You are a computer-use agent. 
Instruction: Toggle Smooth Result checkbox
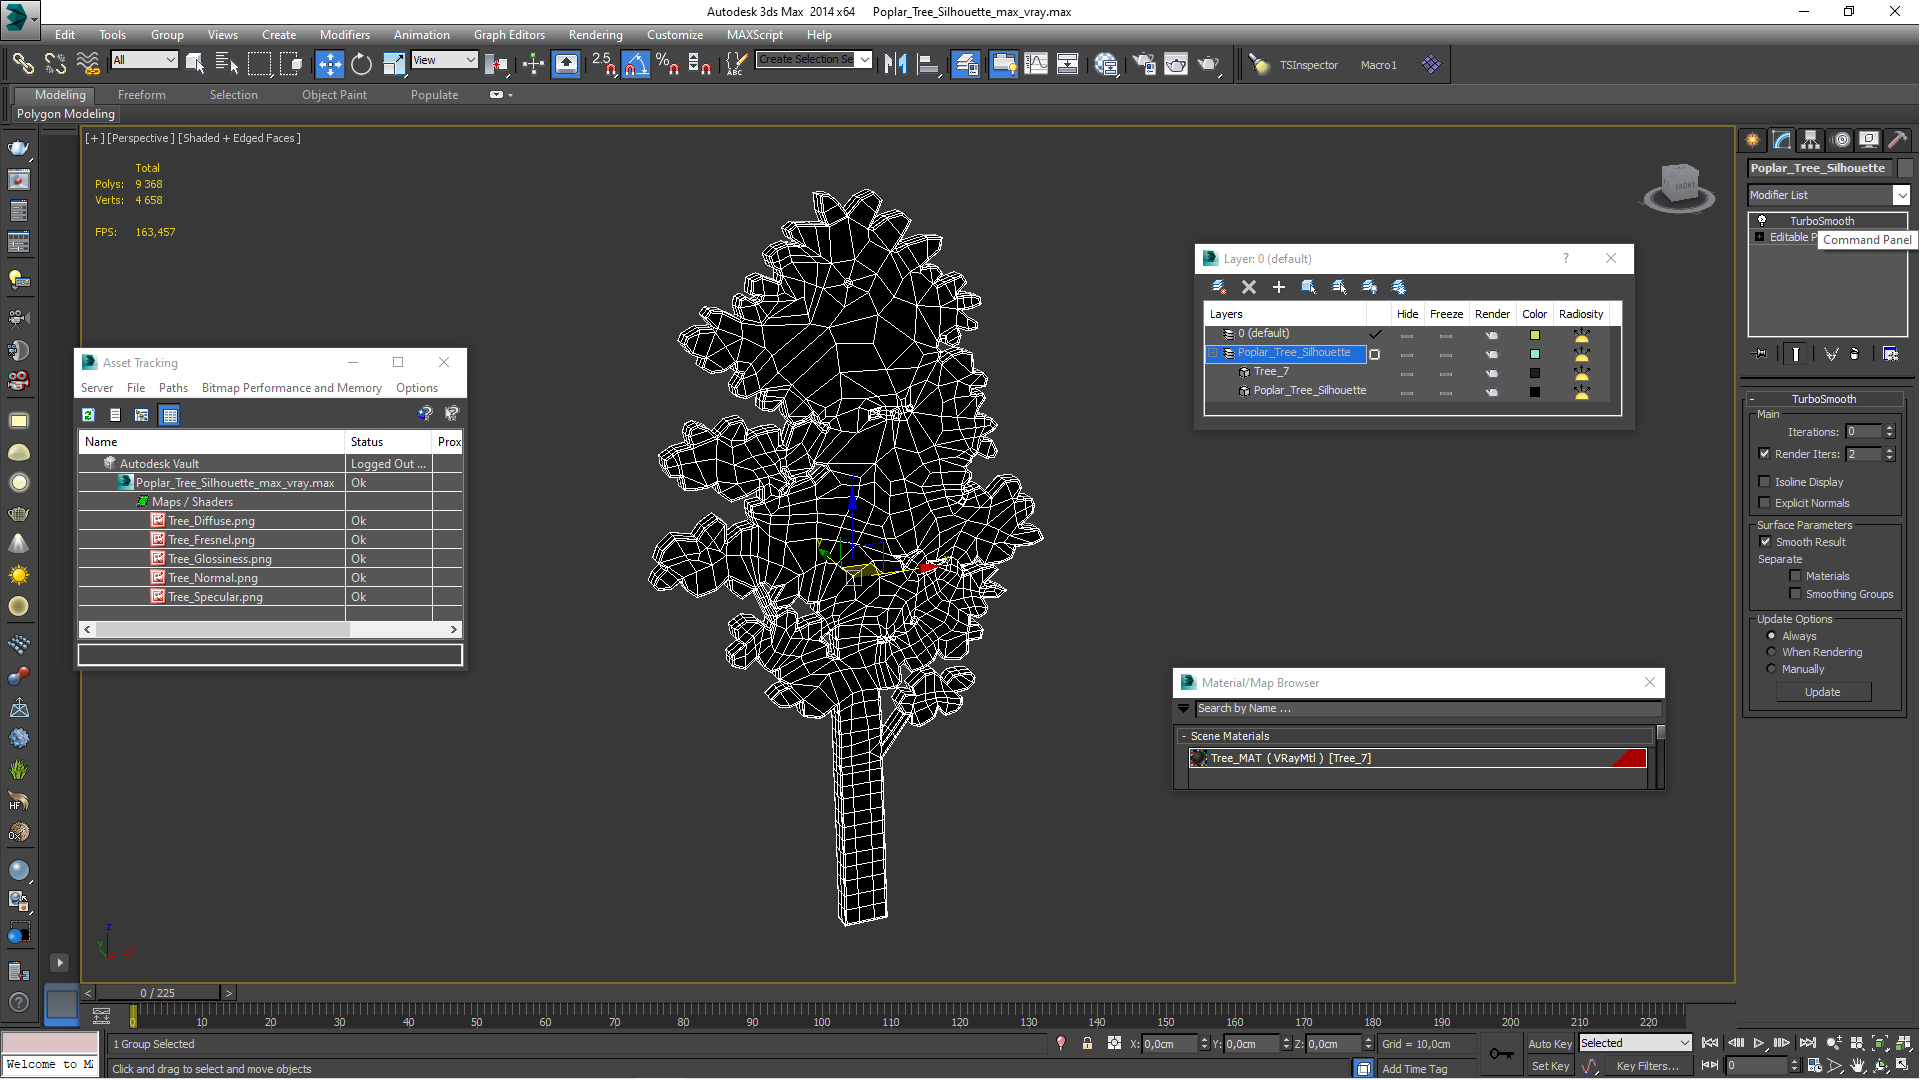click(1765, 542)
